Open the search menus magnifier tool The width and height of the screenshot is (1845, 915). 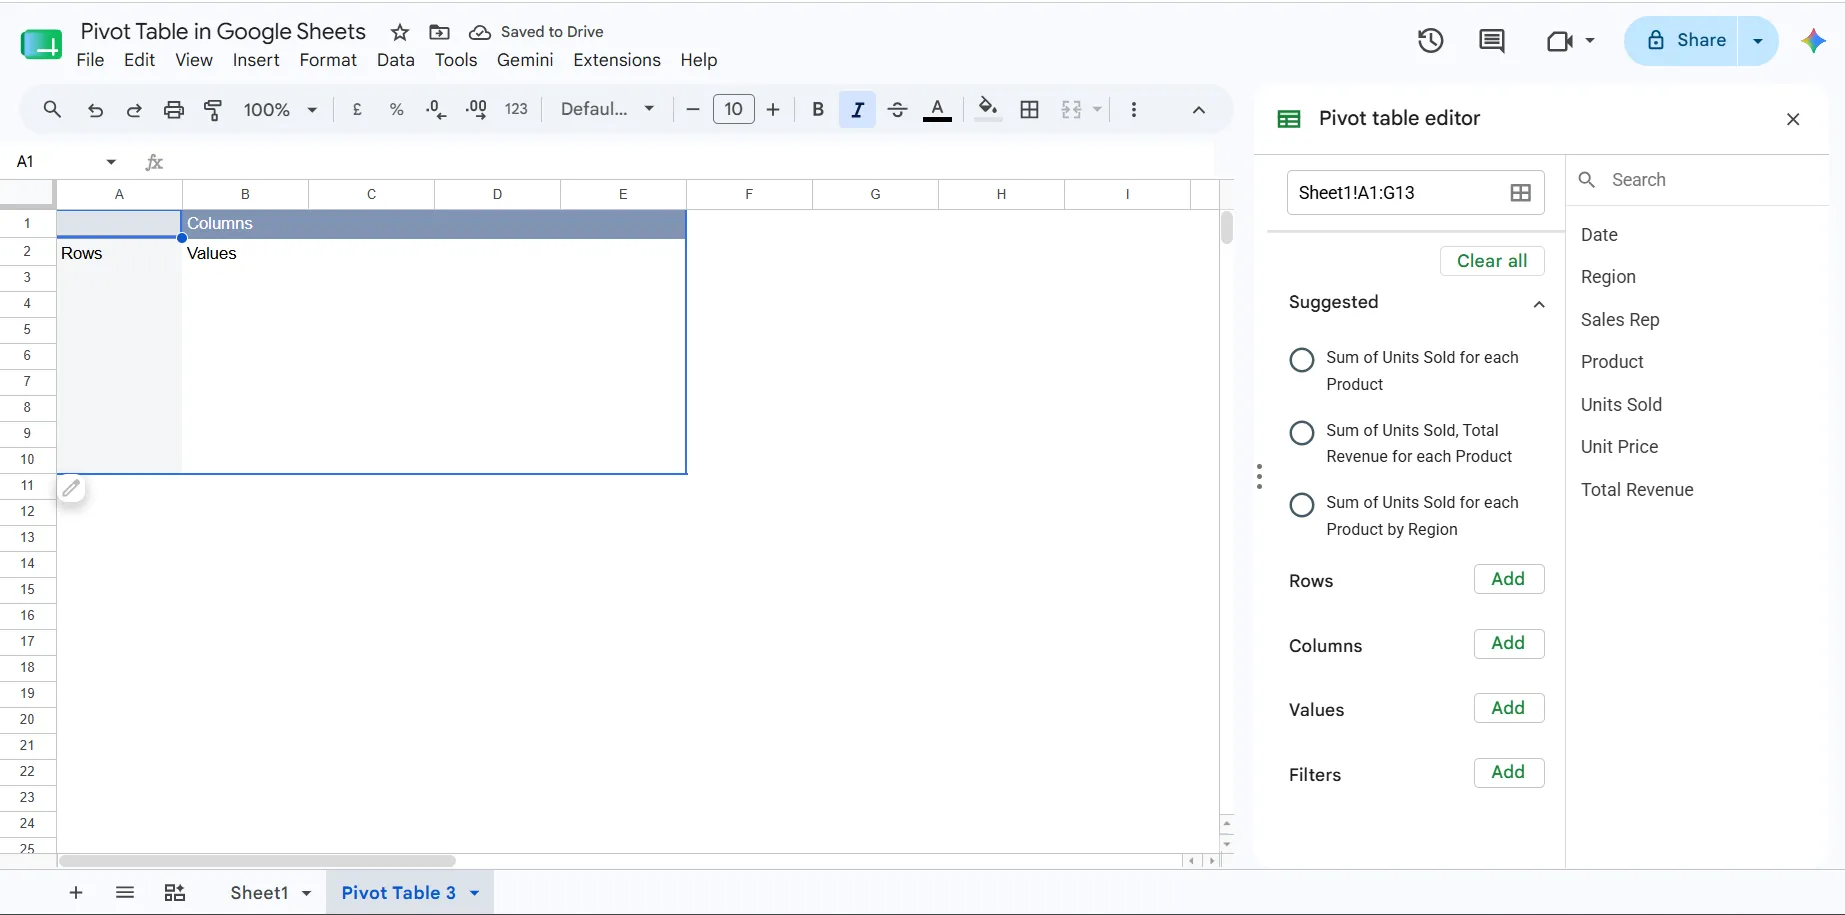click(x=52, y=110)
